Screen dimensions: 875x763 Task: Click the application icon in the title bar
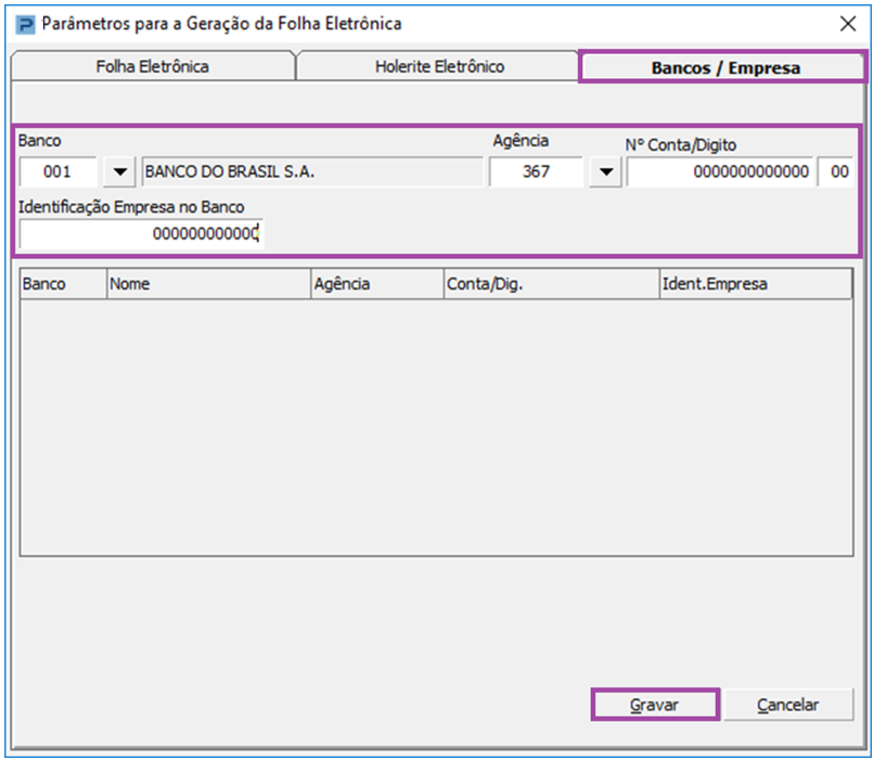click(x=25, y=24)
